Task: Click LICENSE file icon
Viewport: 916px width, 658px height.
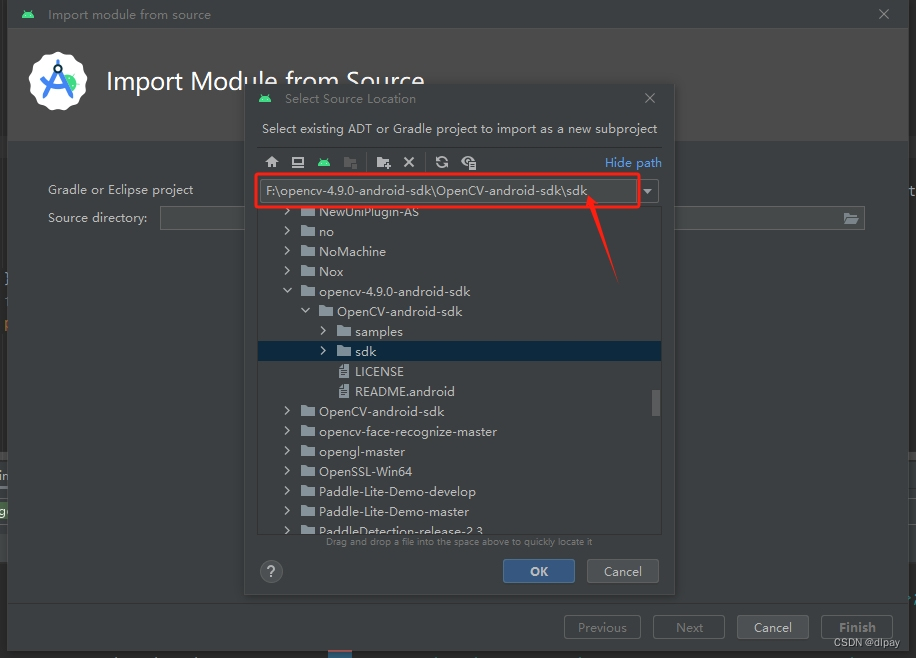Action: tap(344, 371)
